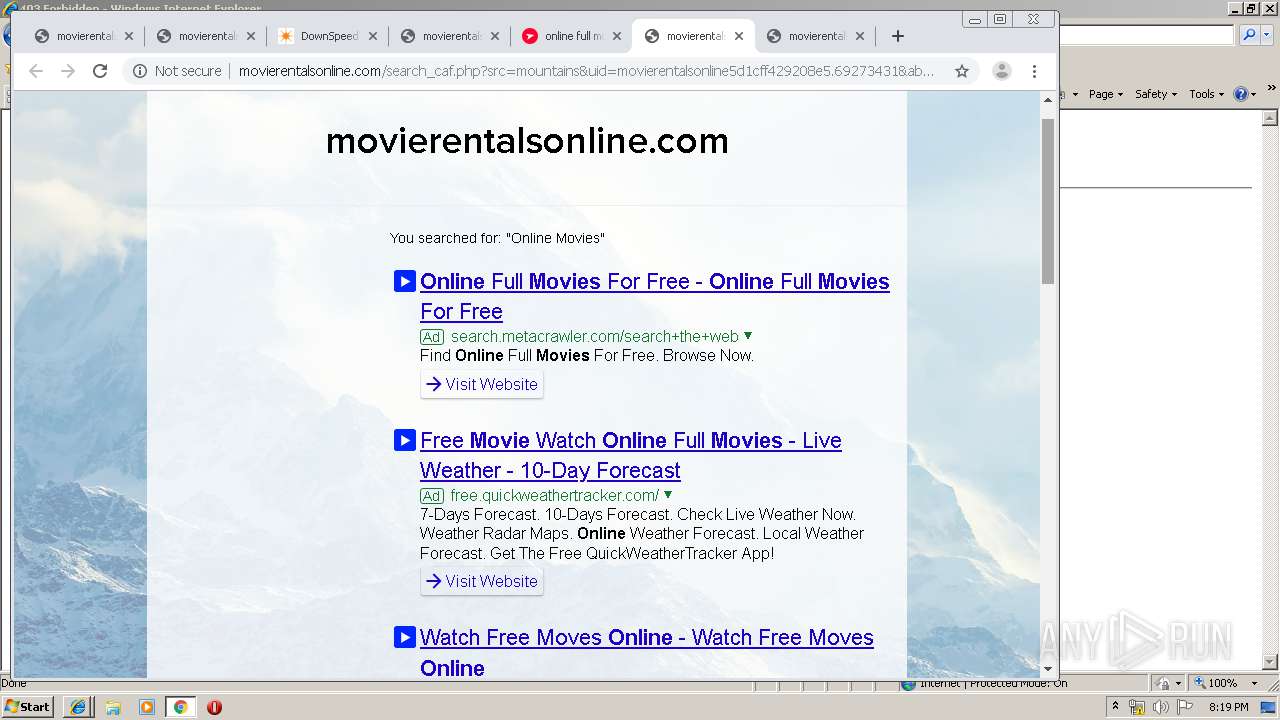Click the 8:19 PM taskbar clock
The height and width of the screenshot is (720, 1280).
click(1228, 707)
